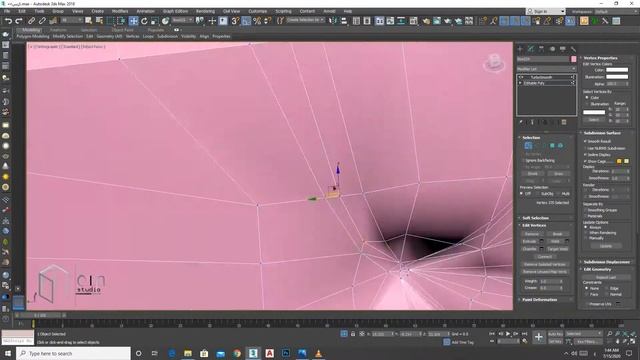Toggle the Percent Snap icon
Image resolution: width=640 pixels, height=360 pixels.
coord(257,21)
